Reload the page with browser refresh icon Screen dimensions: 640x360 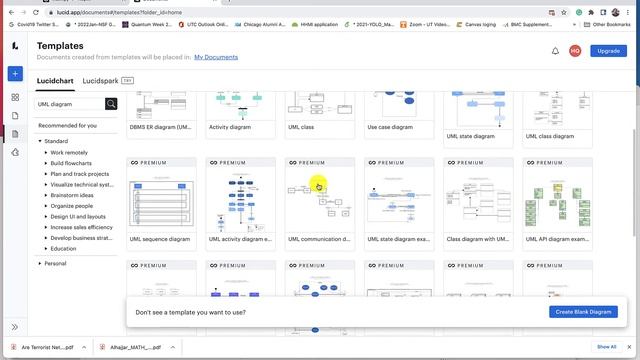click(x=36, y=12)
